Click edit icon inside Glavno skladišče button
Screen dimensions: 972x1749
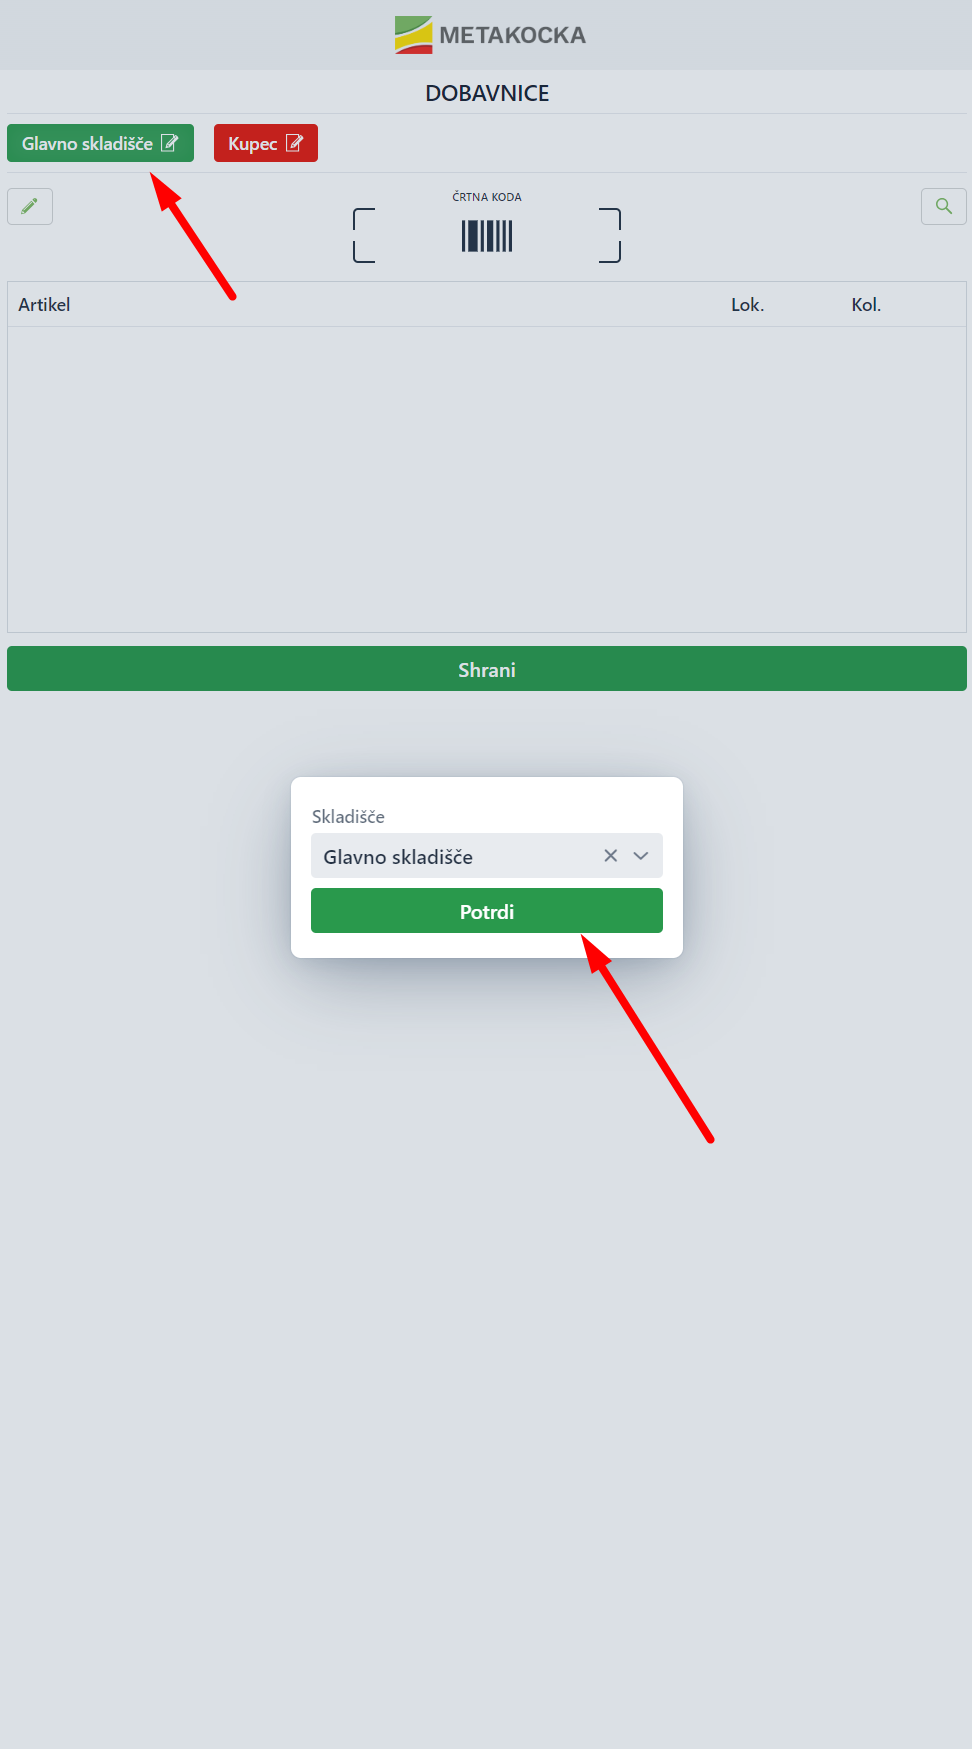(170, 143)
